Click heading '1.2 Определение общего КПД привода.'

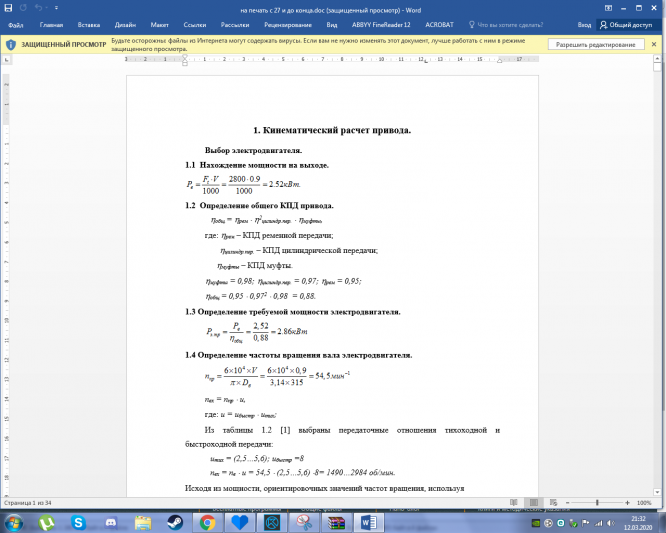(259, 206)
